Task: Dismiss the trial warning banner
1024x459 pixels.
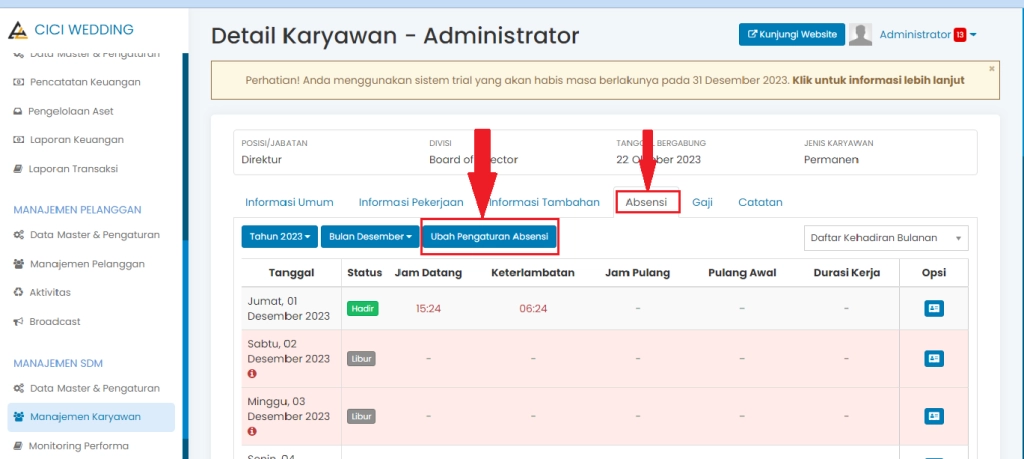Action: click(x=991, y=69)
